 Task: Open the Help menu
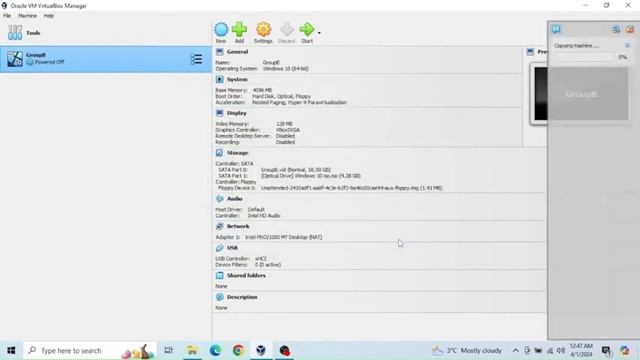tap(49, 16)
